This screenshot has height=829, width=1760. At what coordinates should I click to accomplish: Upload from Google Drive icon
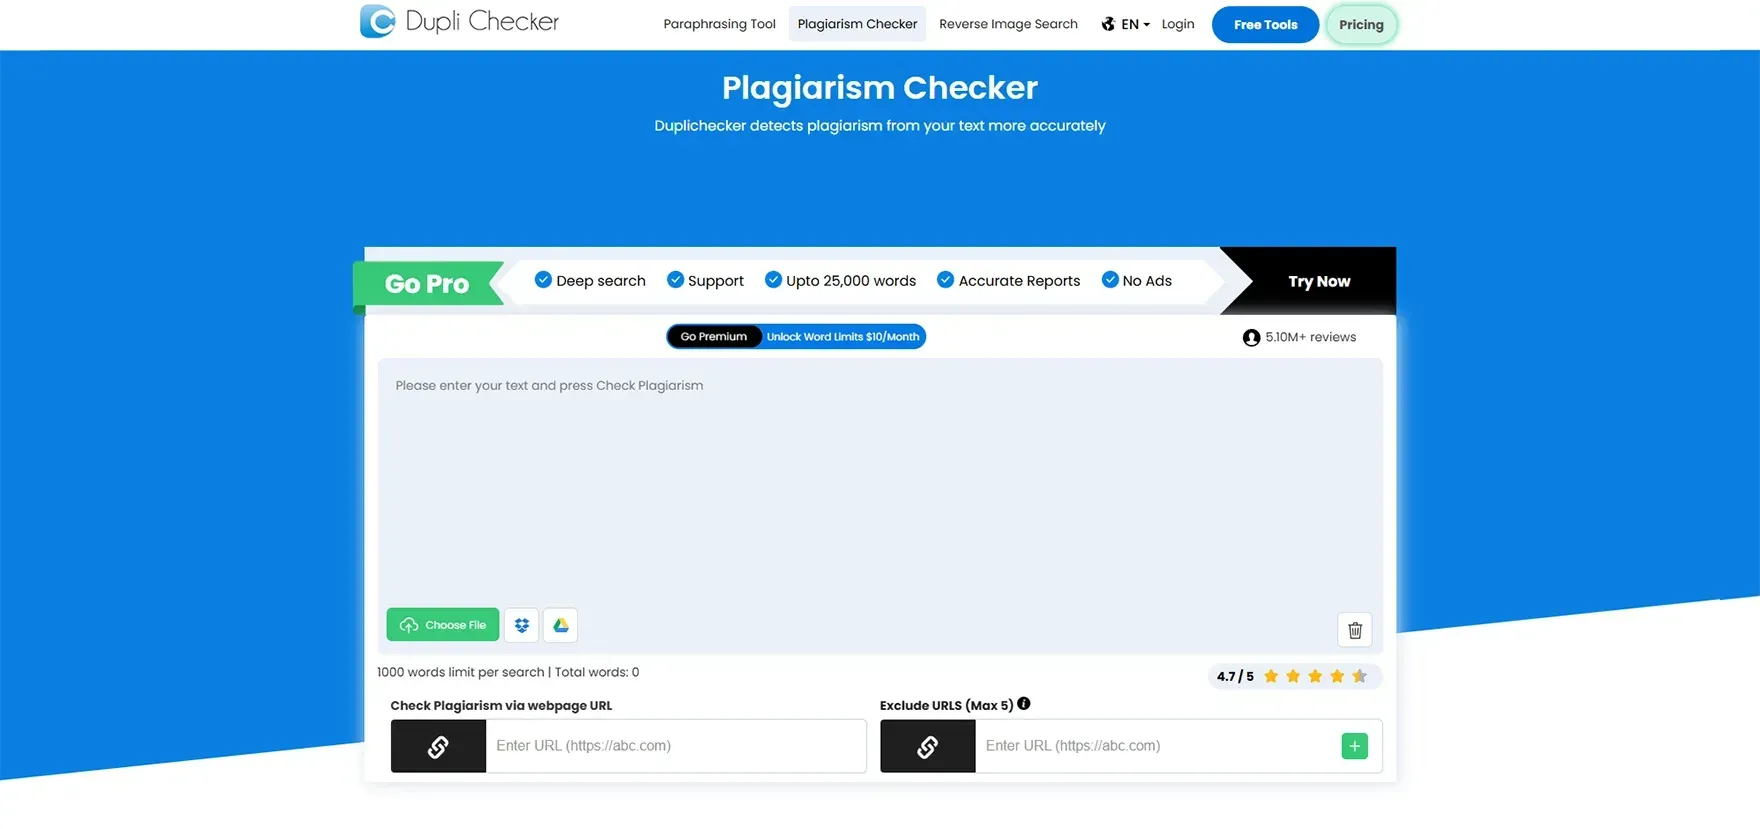pyautogui.click(x=561, y=625)
